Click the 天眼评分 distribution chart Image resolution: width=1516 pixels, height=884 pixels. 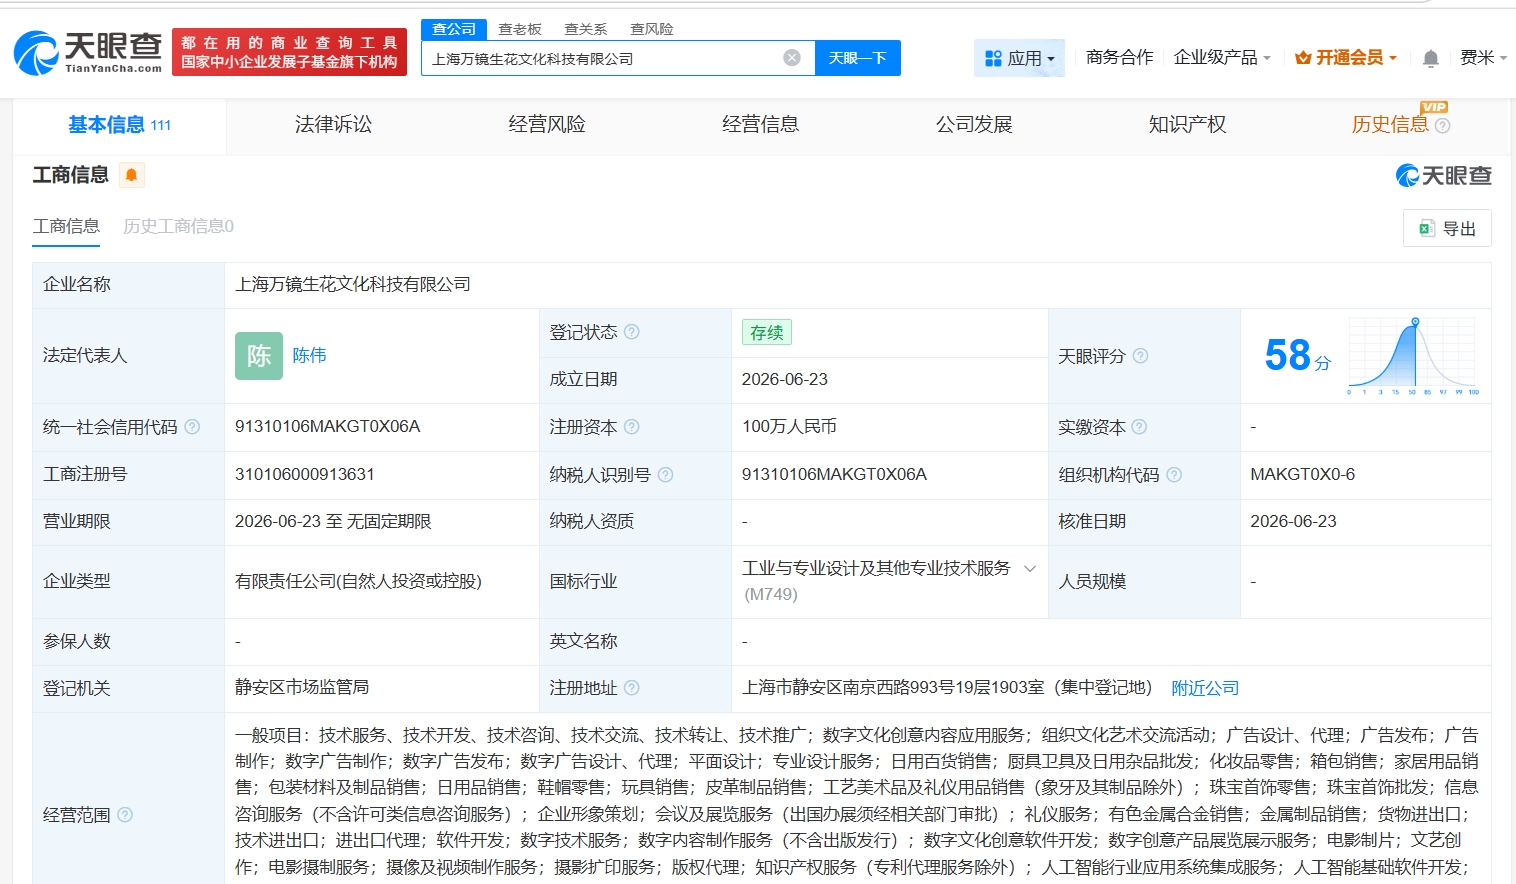pyautogui.click(x=1412, y=355)
